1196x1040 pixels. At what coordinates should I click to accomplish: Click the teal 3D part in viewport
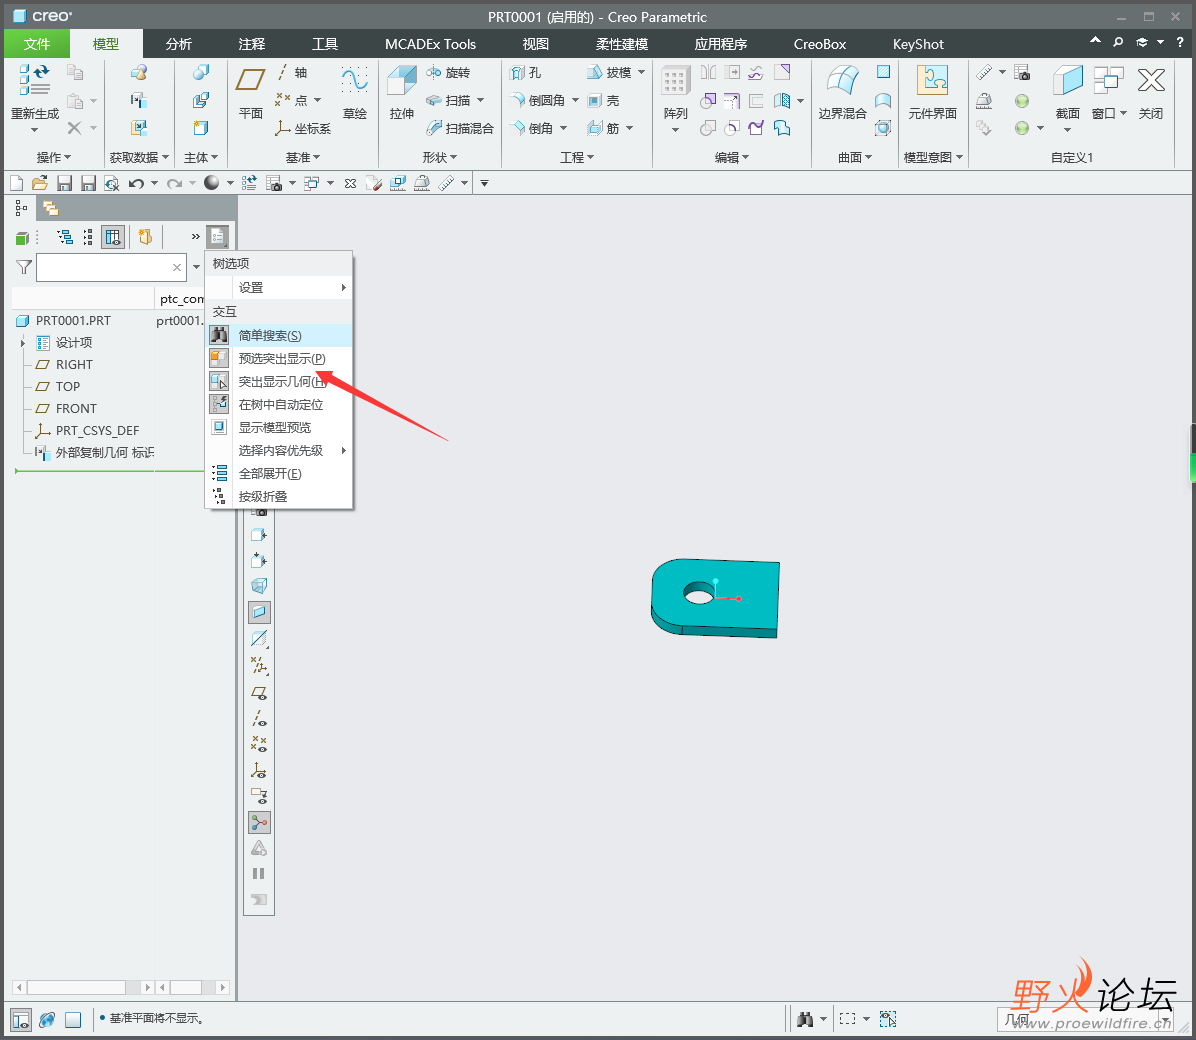(715, 598)
